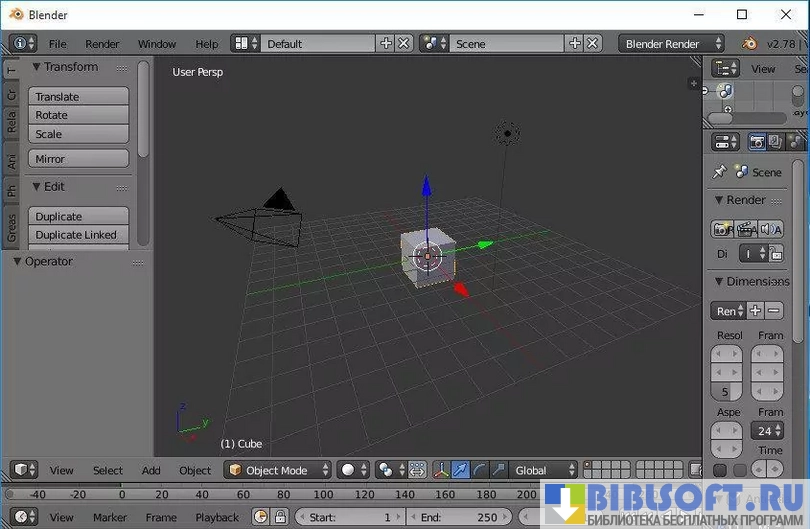Click the Duplicate Linked button
Screen dimensions: 810x529
pos(77,235)
